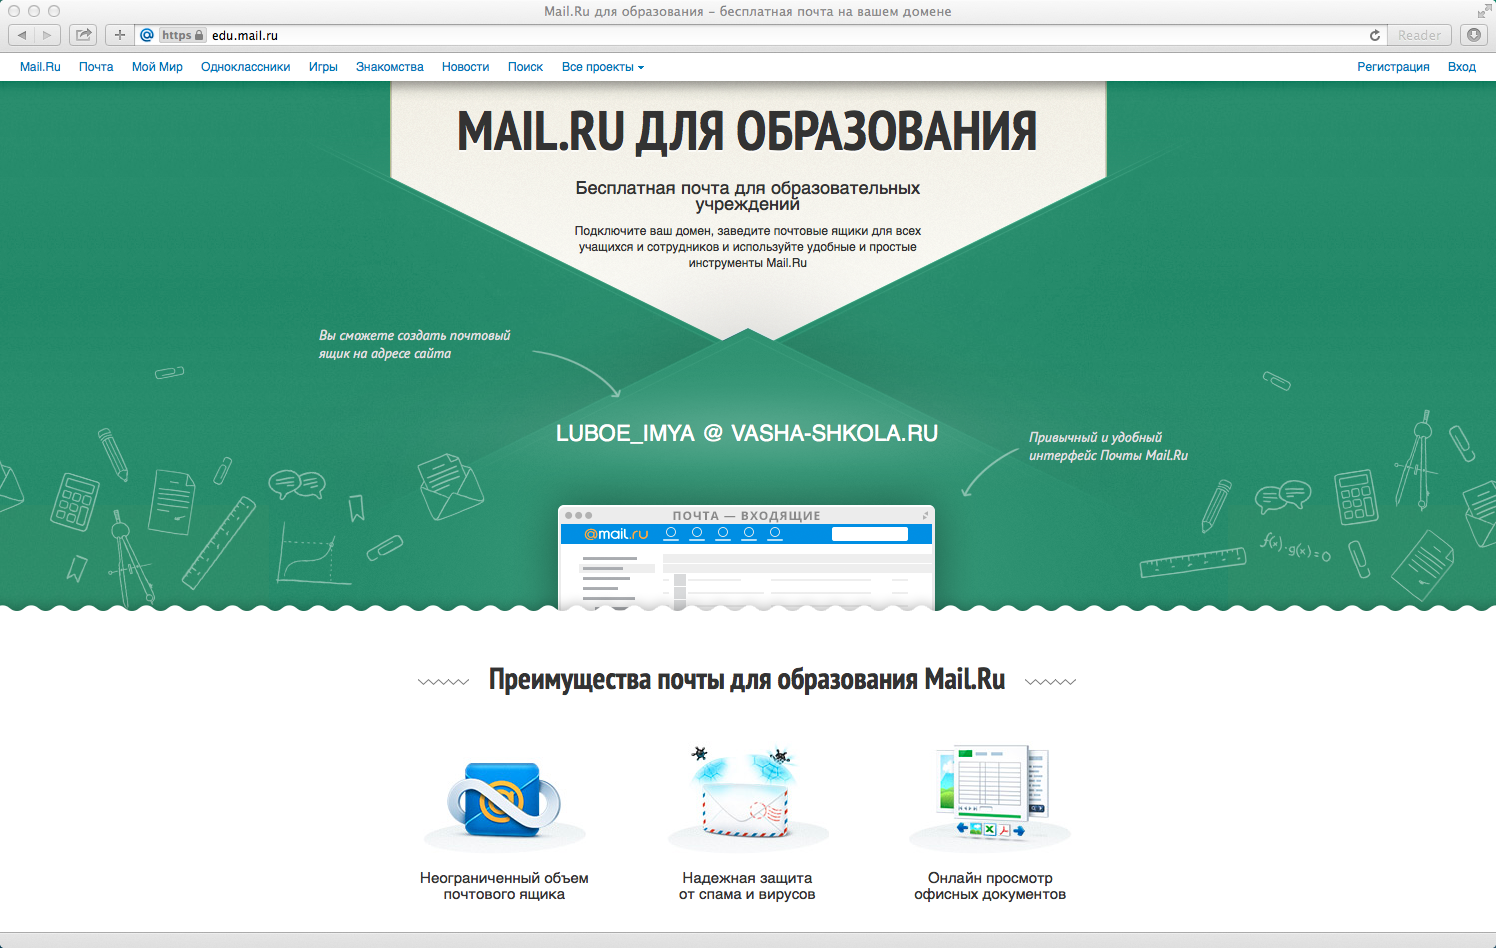The image size is (1496, 948).
Task: Select the edu.mail.ru address bar
Action: pos(760,35)
